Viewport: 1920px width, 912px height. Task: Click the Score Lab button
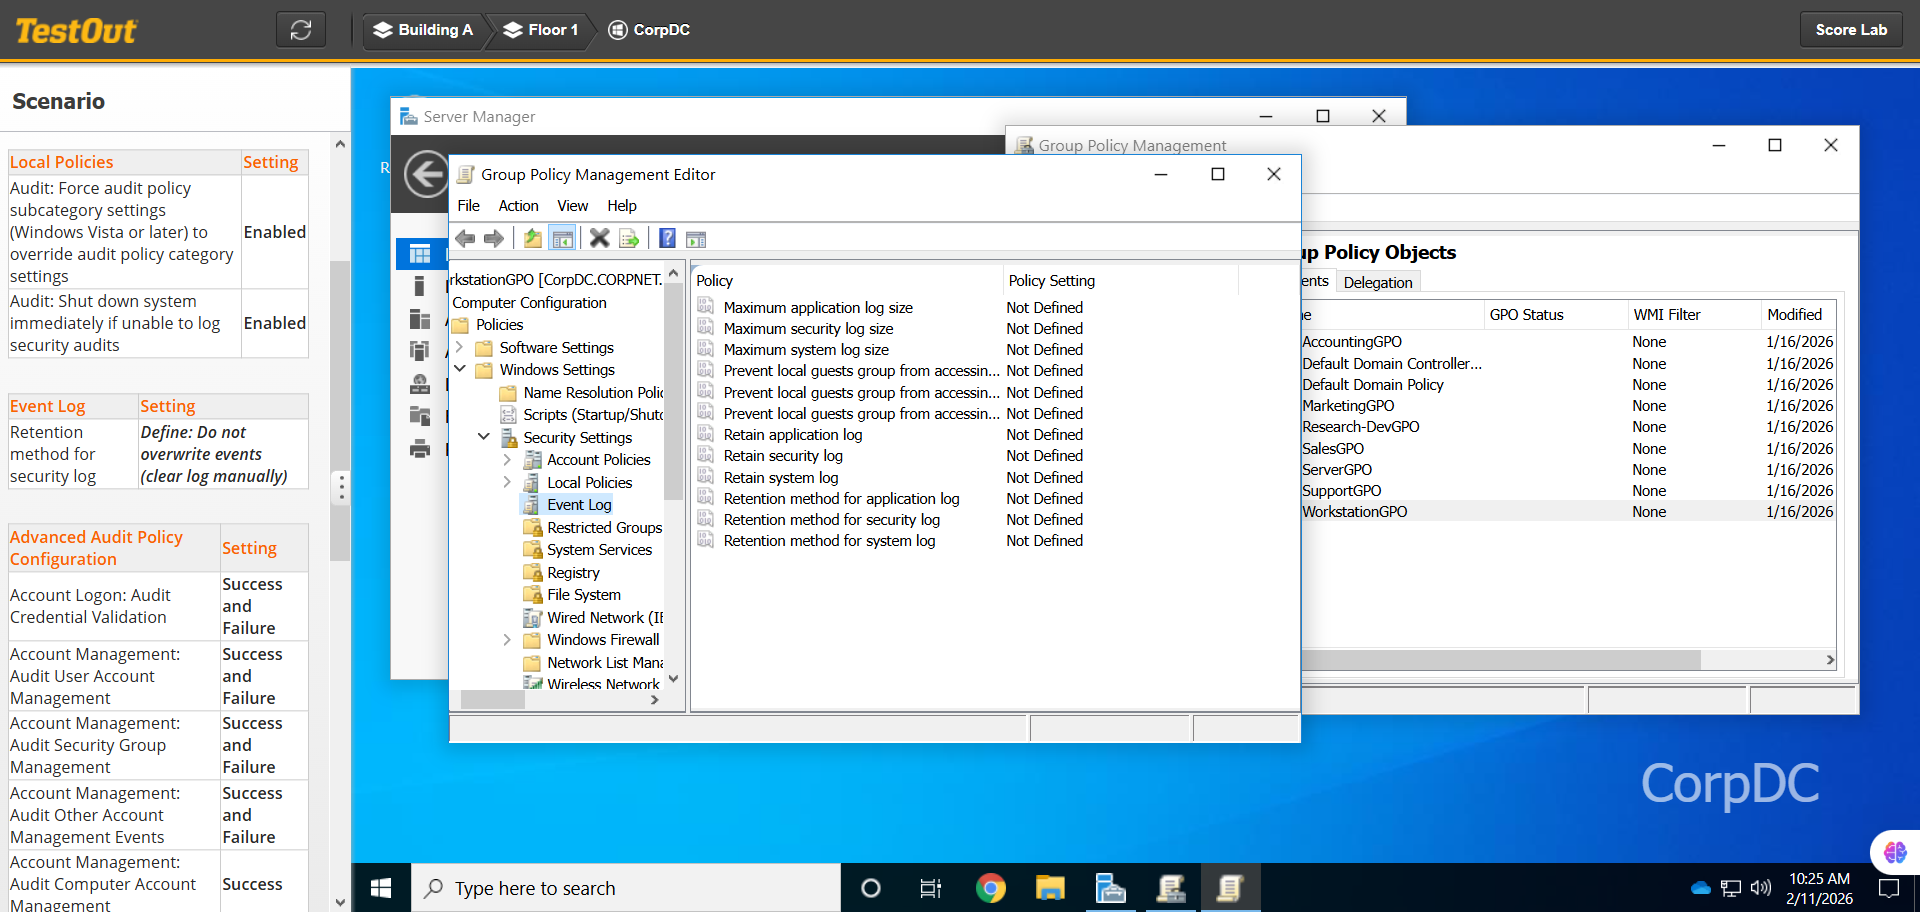(x=1850, y=30)
